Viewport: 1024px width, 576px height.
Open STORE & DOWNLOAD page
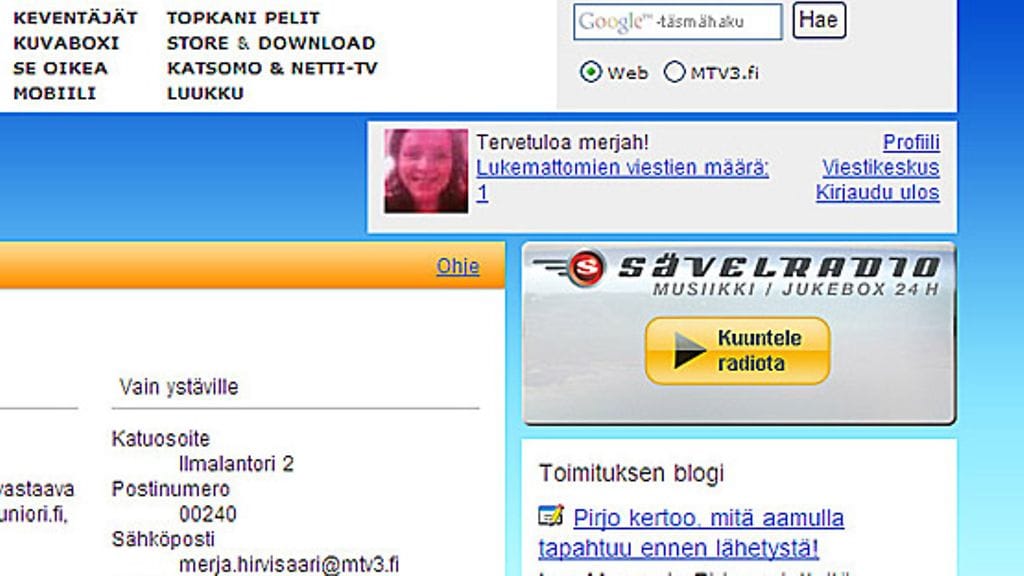click(271, 43)
